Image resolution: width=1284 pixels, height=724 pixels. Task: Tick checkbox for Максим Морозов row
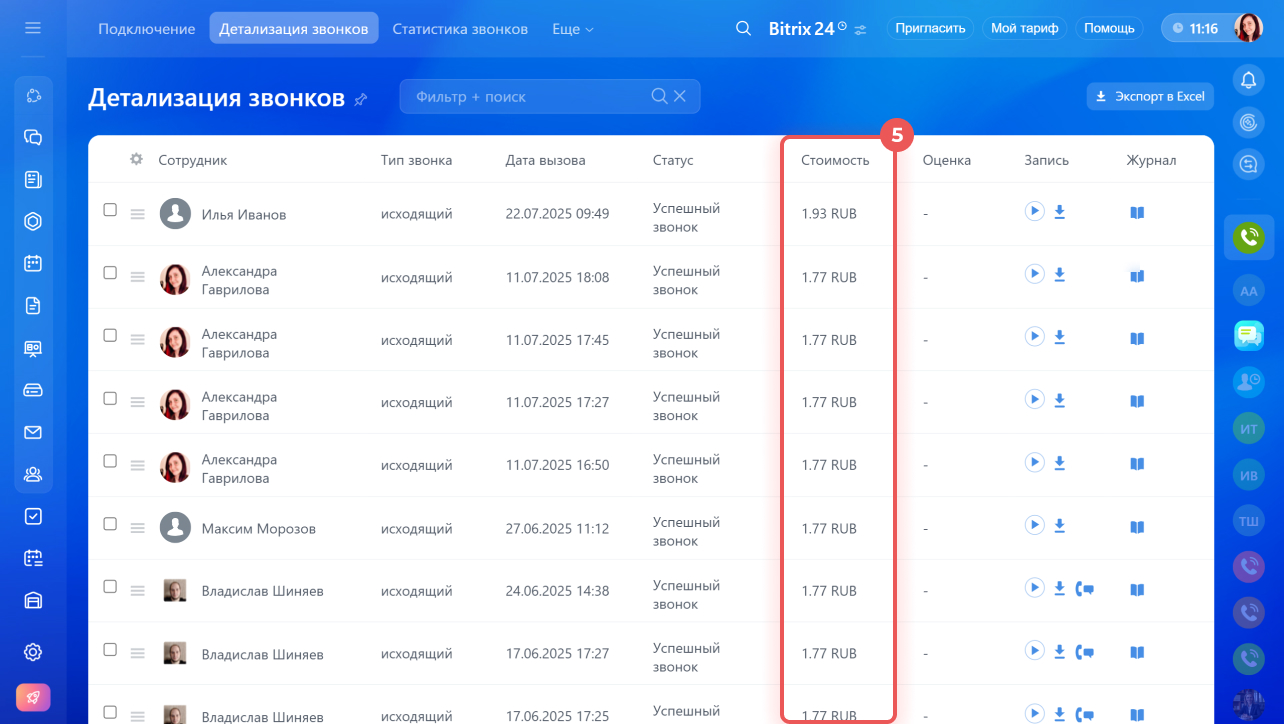[110, 524]
